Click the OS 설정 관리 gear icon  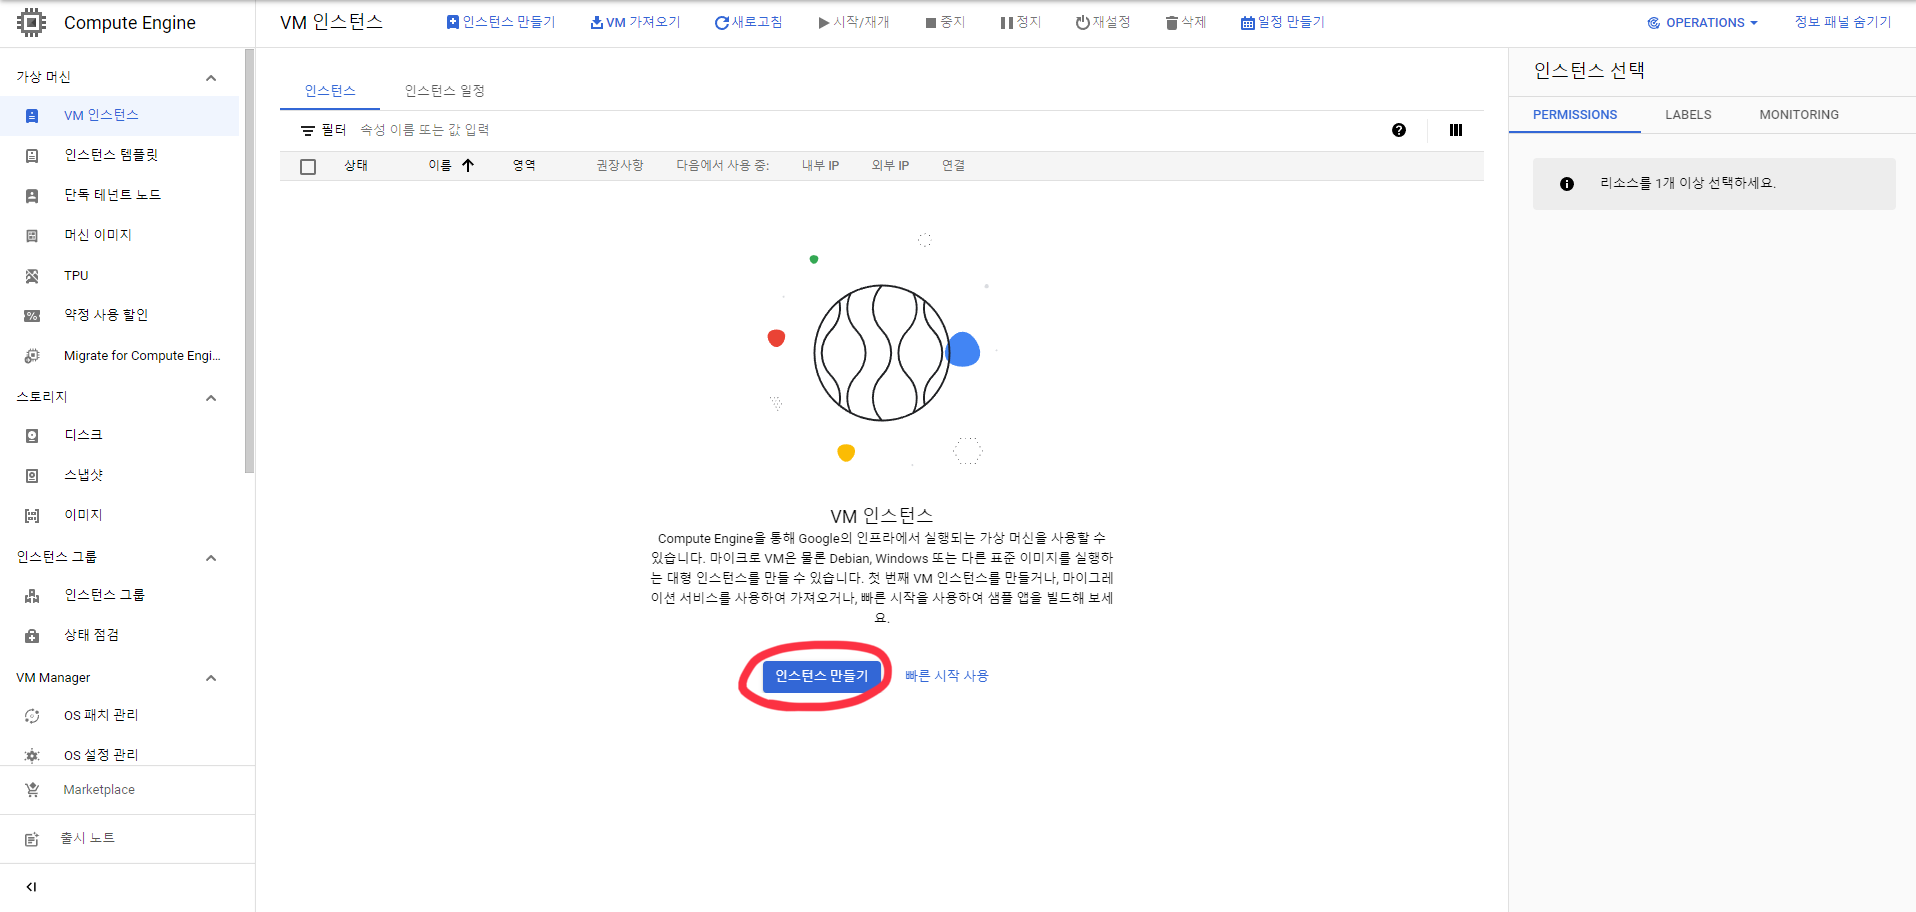[x=32, y=756]
